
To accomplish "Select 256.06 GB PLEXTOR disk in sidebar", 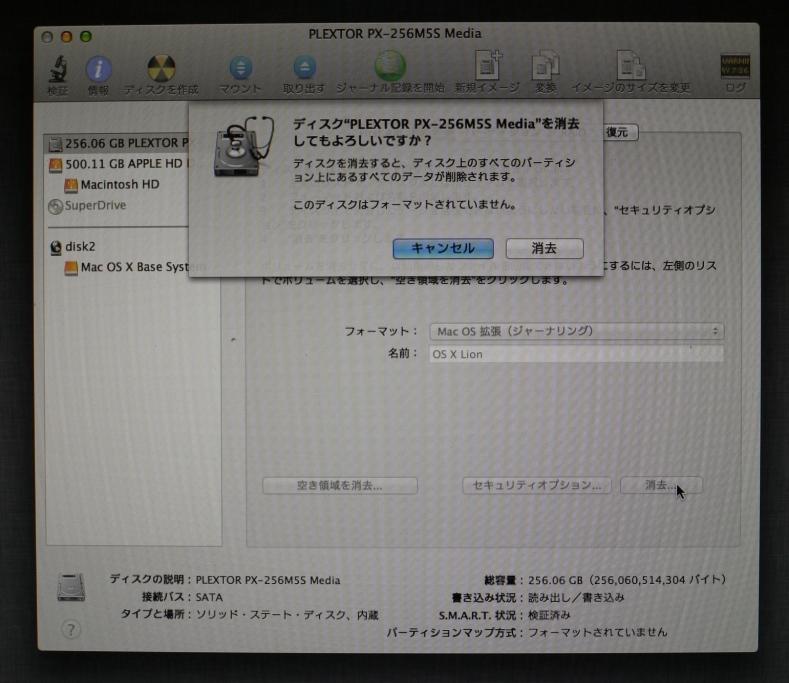I will point(117,143).
